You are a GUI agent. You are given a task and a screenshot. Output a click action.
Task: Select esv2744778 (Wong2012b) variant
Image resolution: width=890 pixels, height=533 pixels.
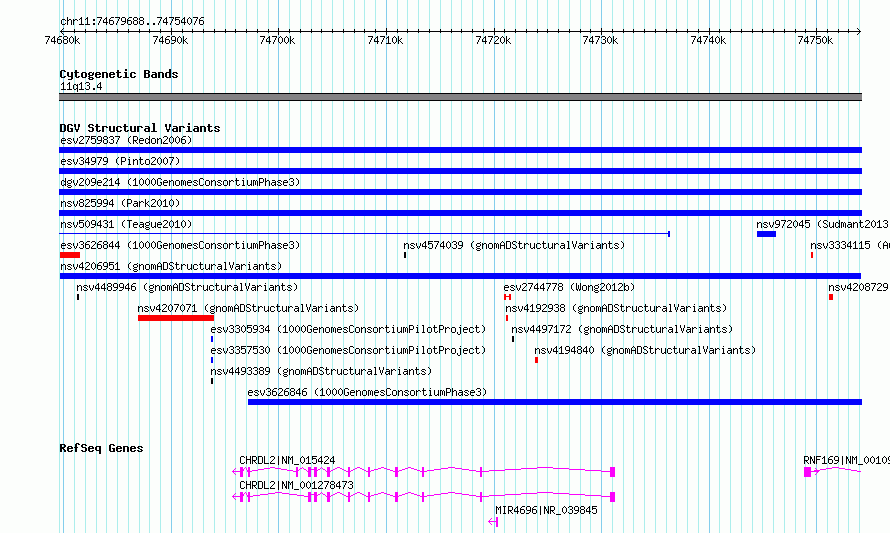point(569,287)
